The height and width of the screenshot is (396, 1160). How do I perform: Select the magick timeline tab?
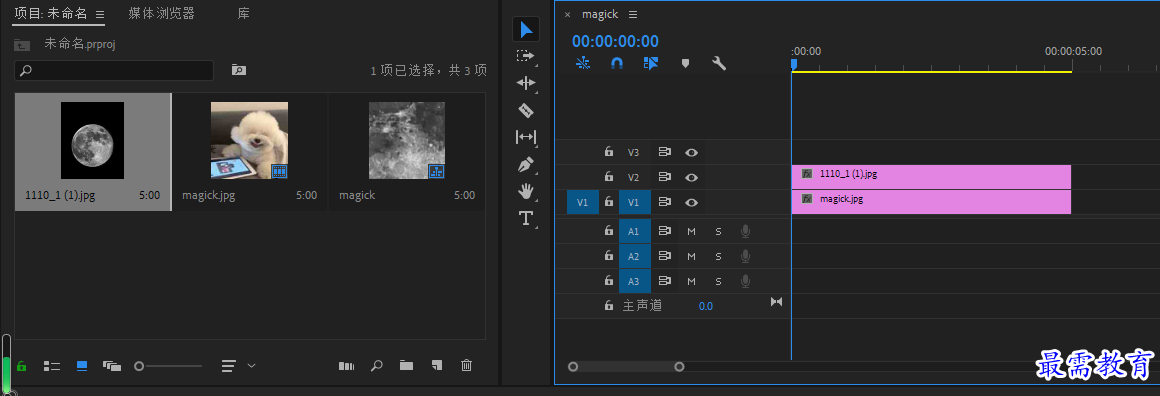point(600,15)
